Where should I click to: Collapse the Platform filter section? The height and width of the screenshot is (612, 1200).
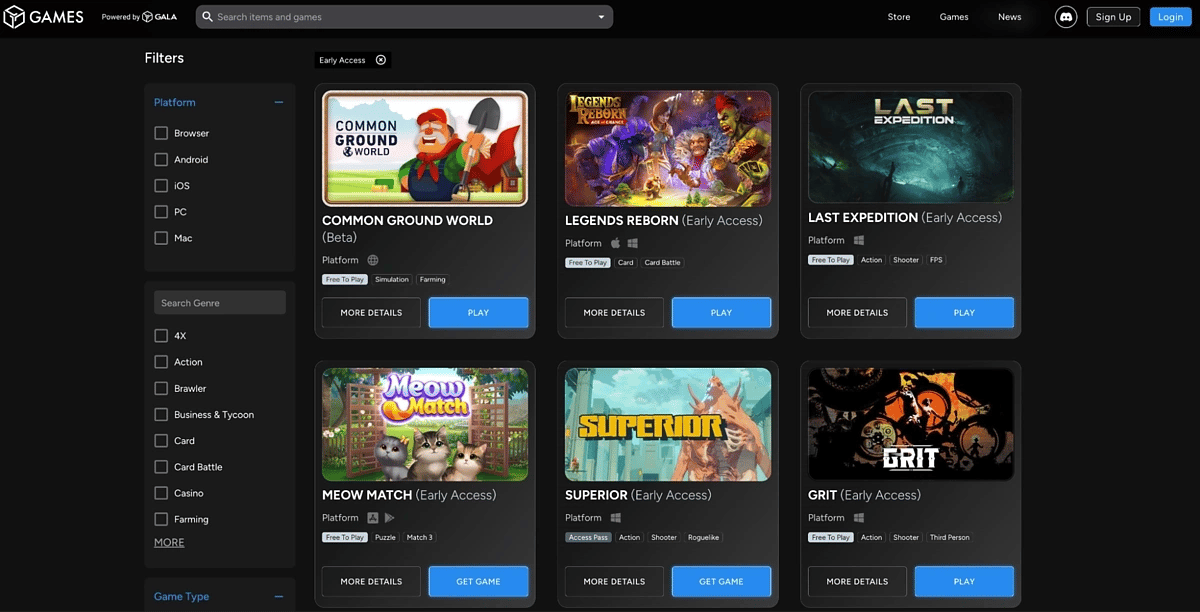(279, 102)
